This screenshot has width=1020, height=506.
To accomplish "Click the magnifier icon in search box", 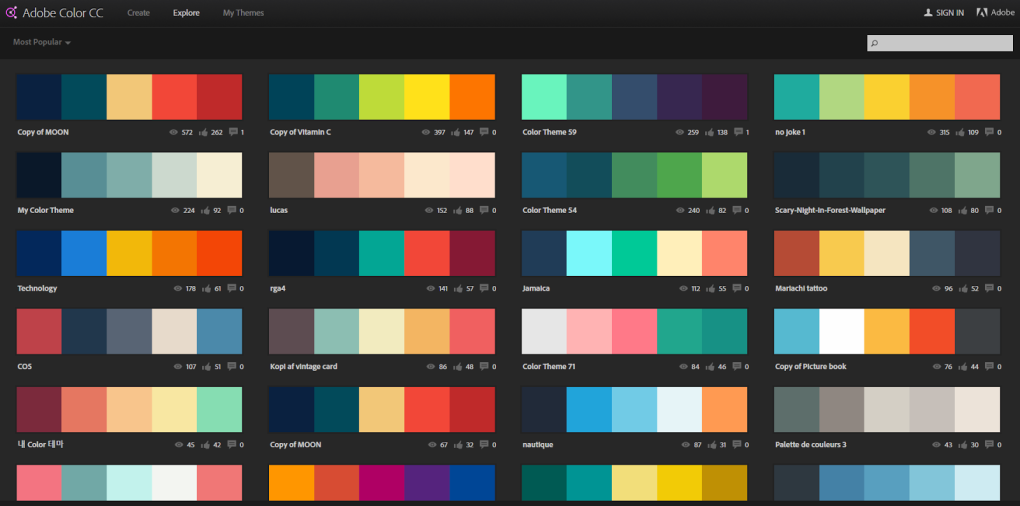I will coord(875,43).
